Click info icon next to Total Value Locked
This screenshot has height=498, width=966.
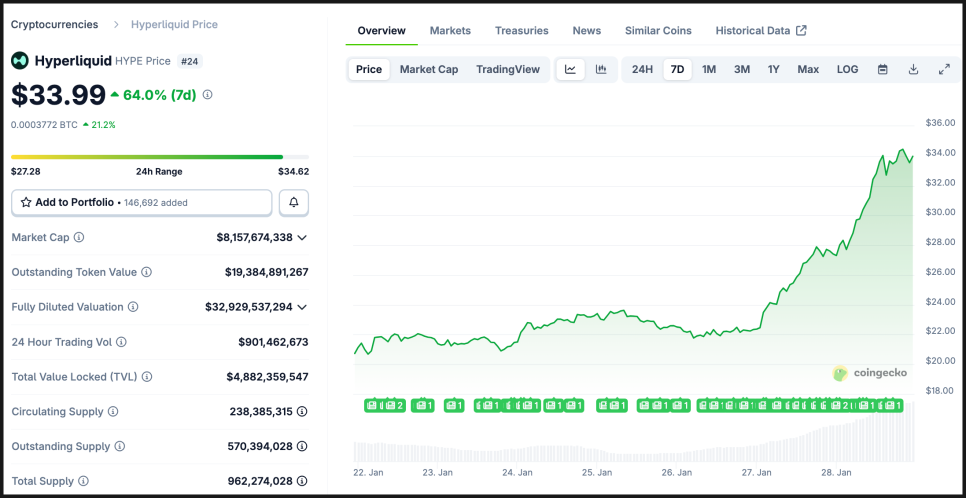[147, 377]
